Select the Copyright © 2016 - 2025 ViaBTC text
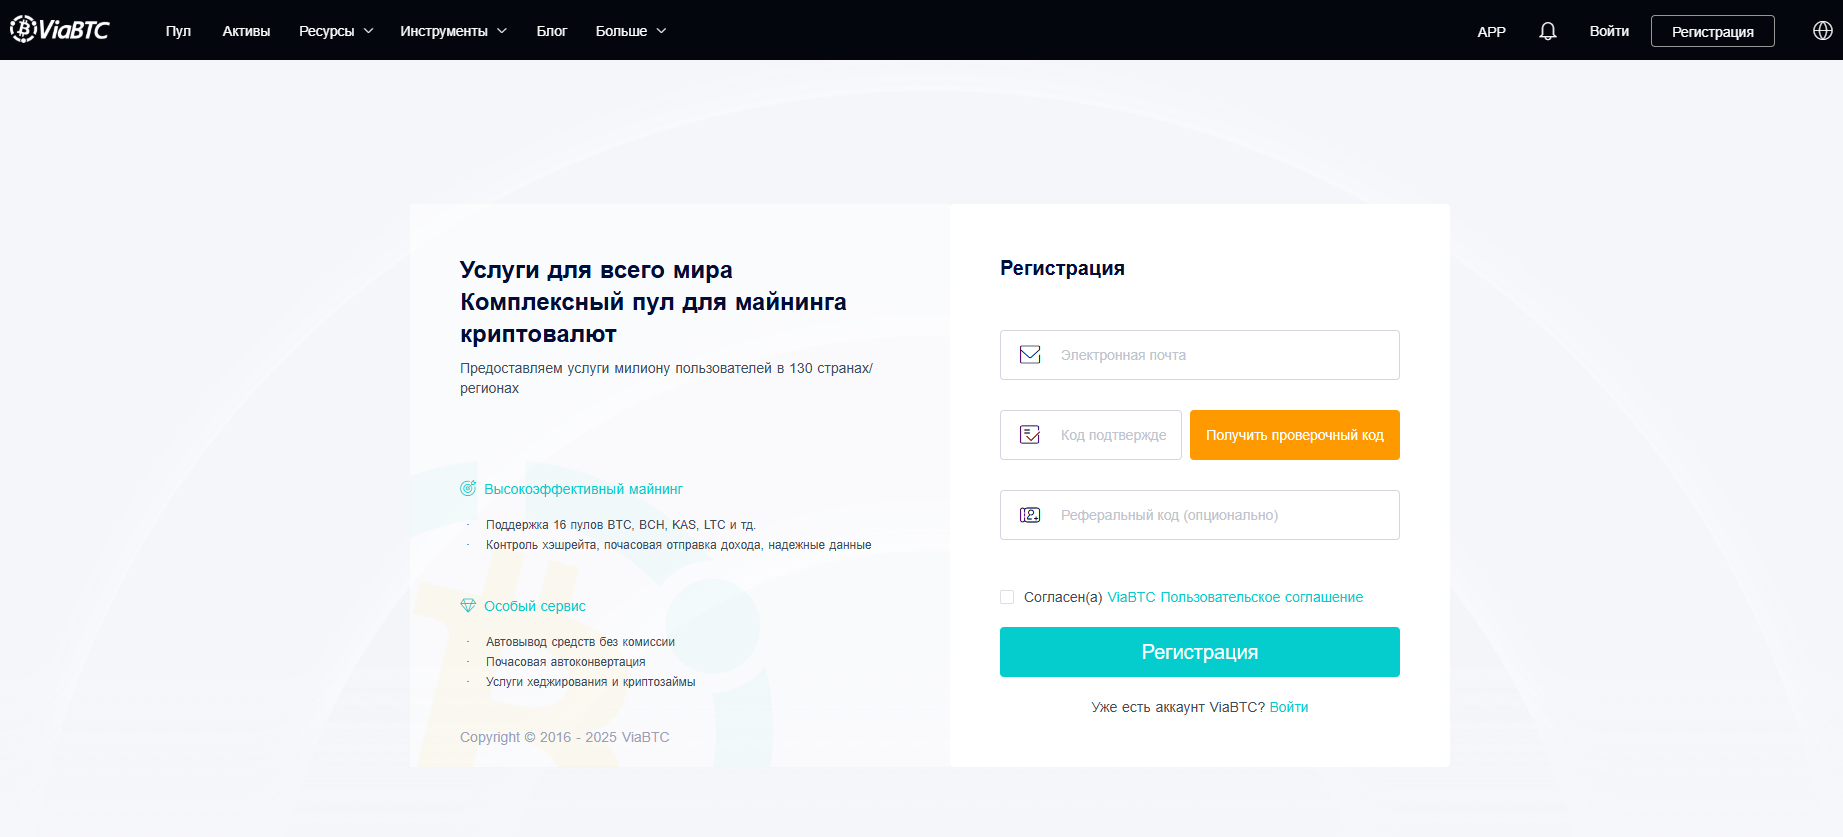1843x837 pixels. click(x=565, y=737)
